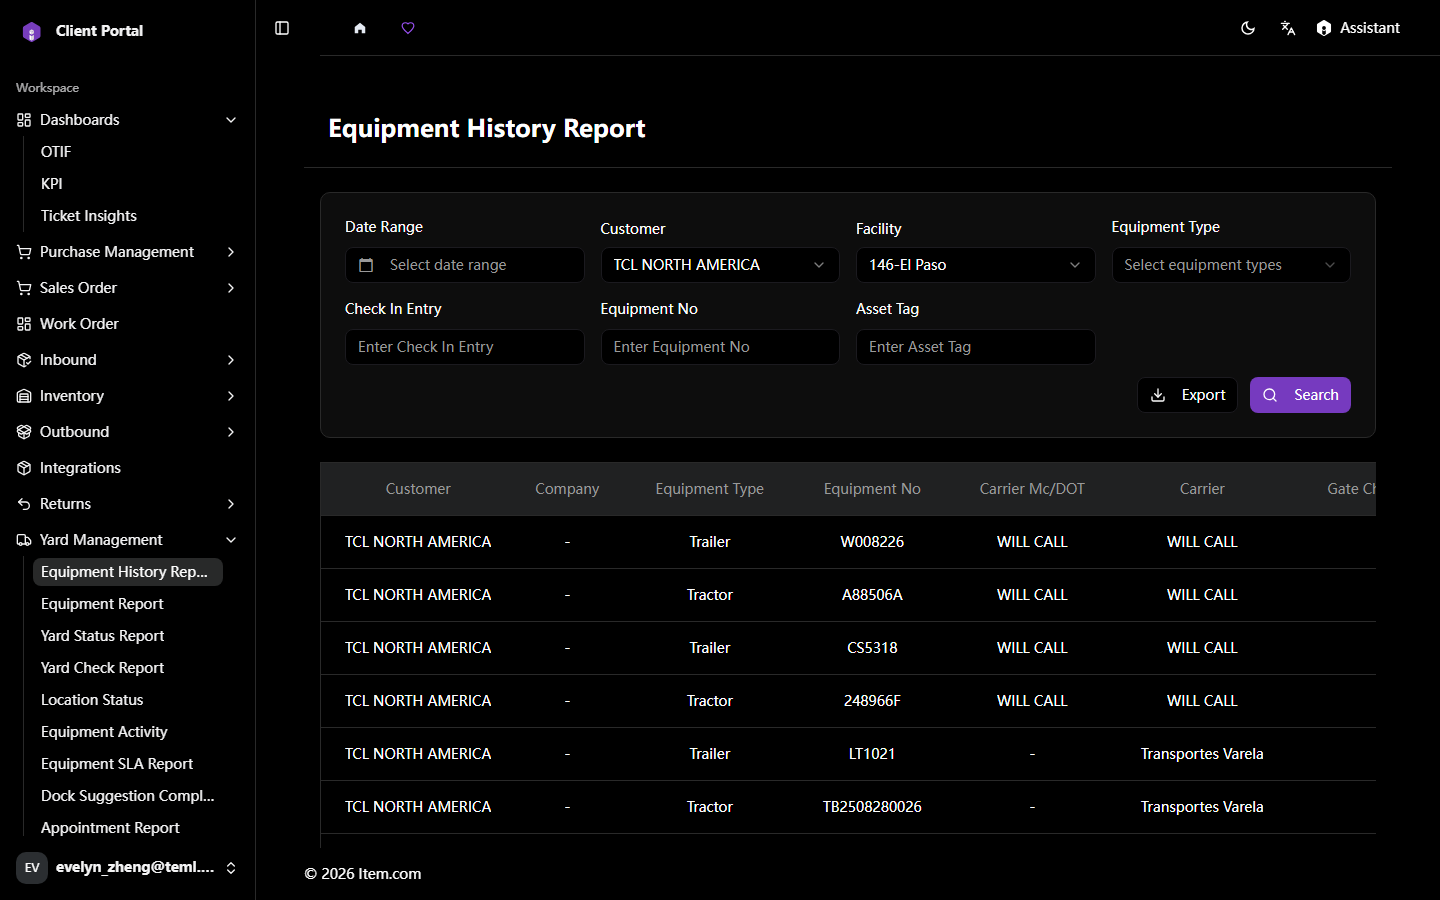Click the Carrier column header

point(1202,489)
